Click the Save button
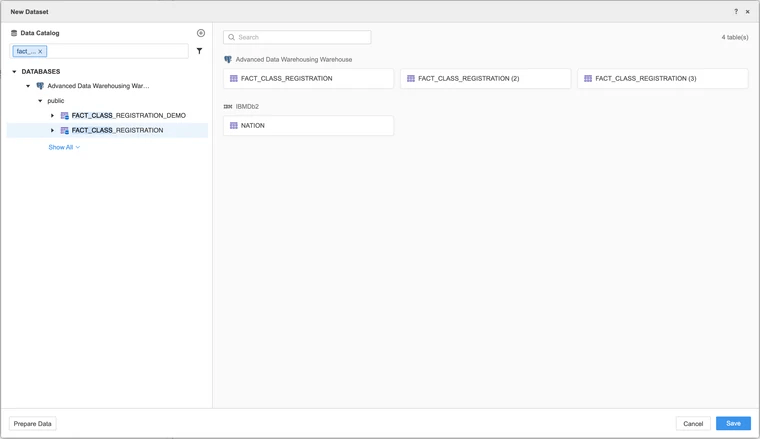 pyautogui.click(x=733, y=424)
